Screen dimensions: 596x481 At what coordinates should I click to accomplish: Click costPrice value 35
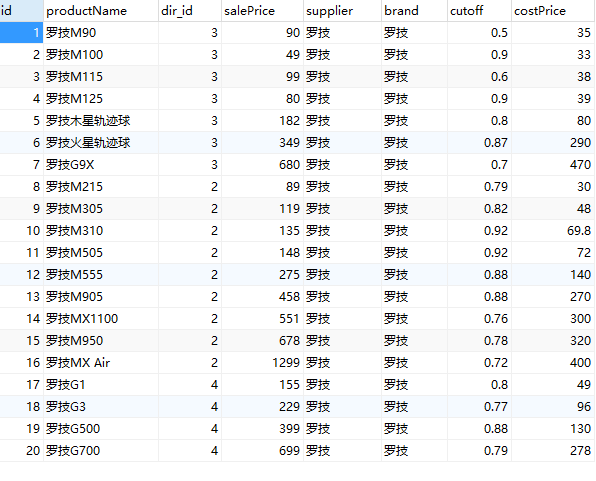(584, 33)
